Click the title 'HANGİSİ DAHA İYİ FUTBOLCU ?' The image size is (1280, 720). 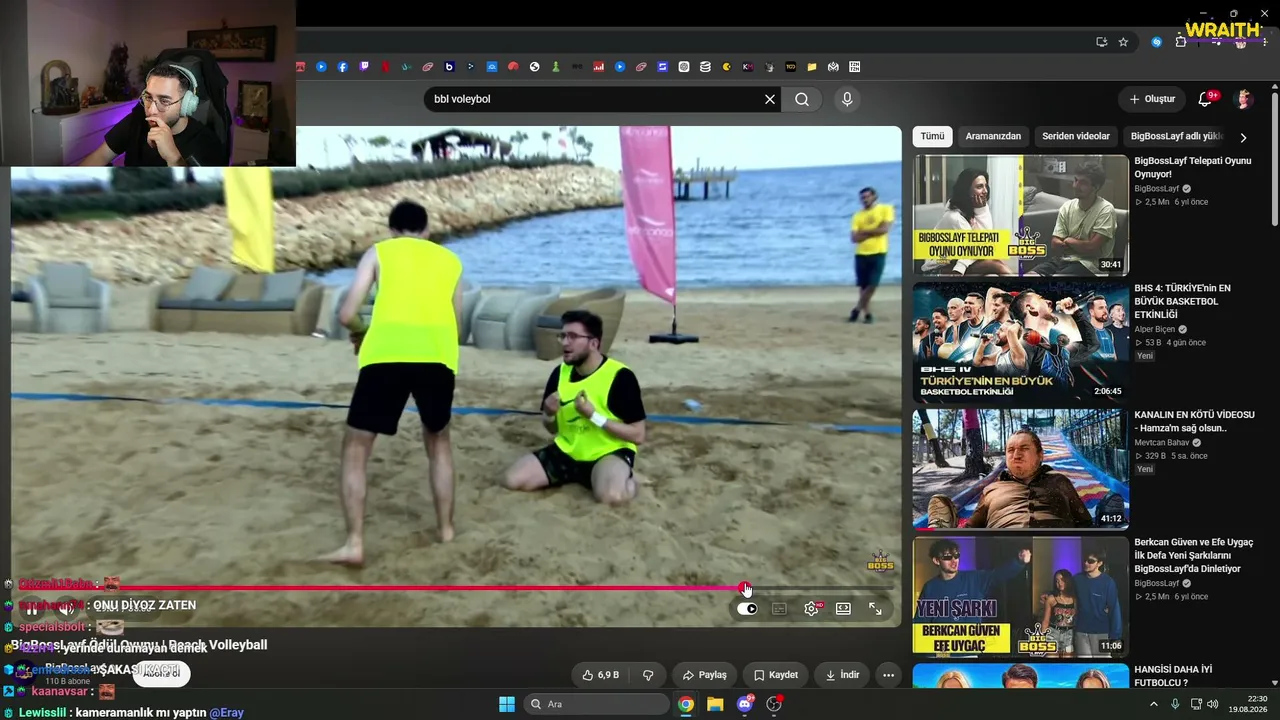pyautogui.click(x=1173, y=676)
